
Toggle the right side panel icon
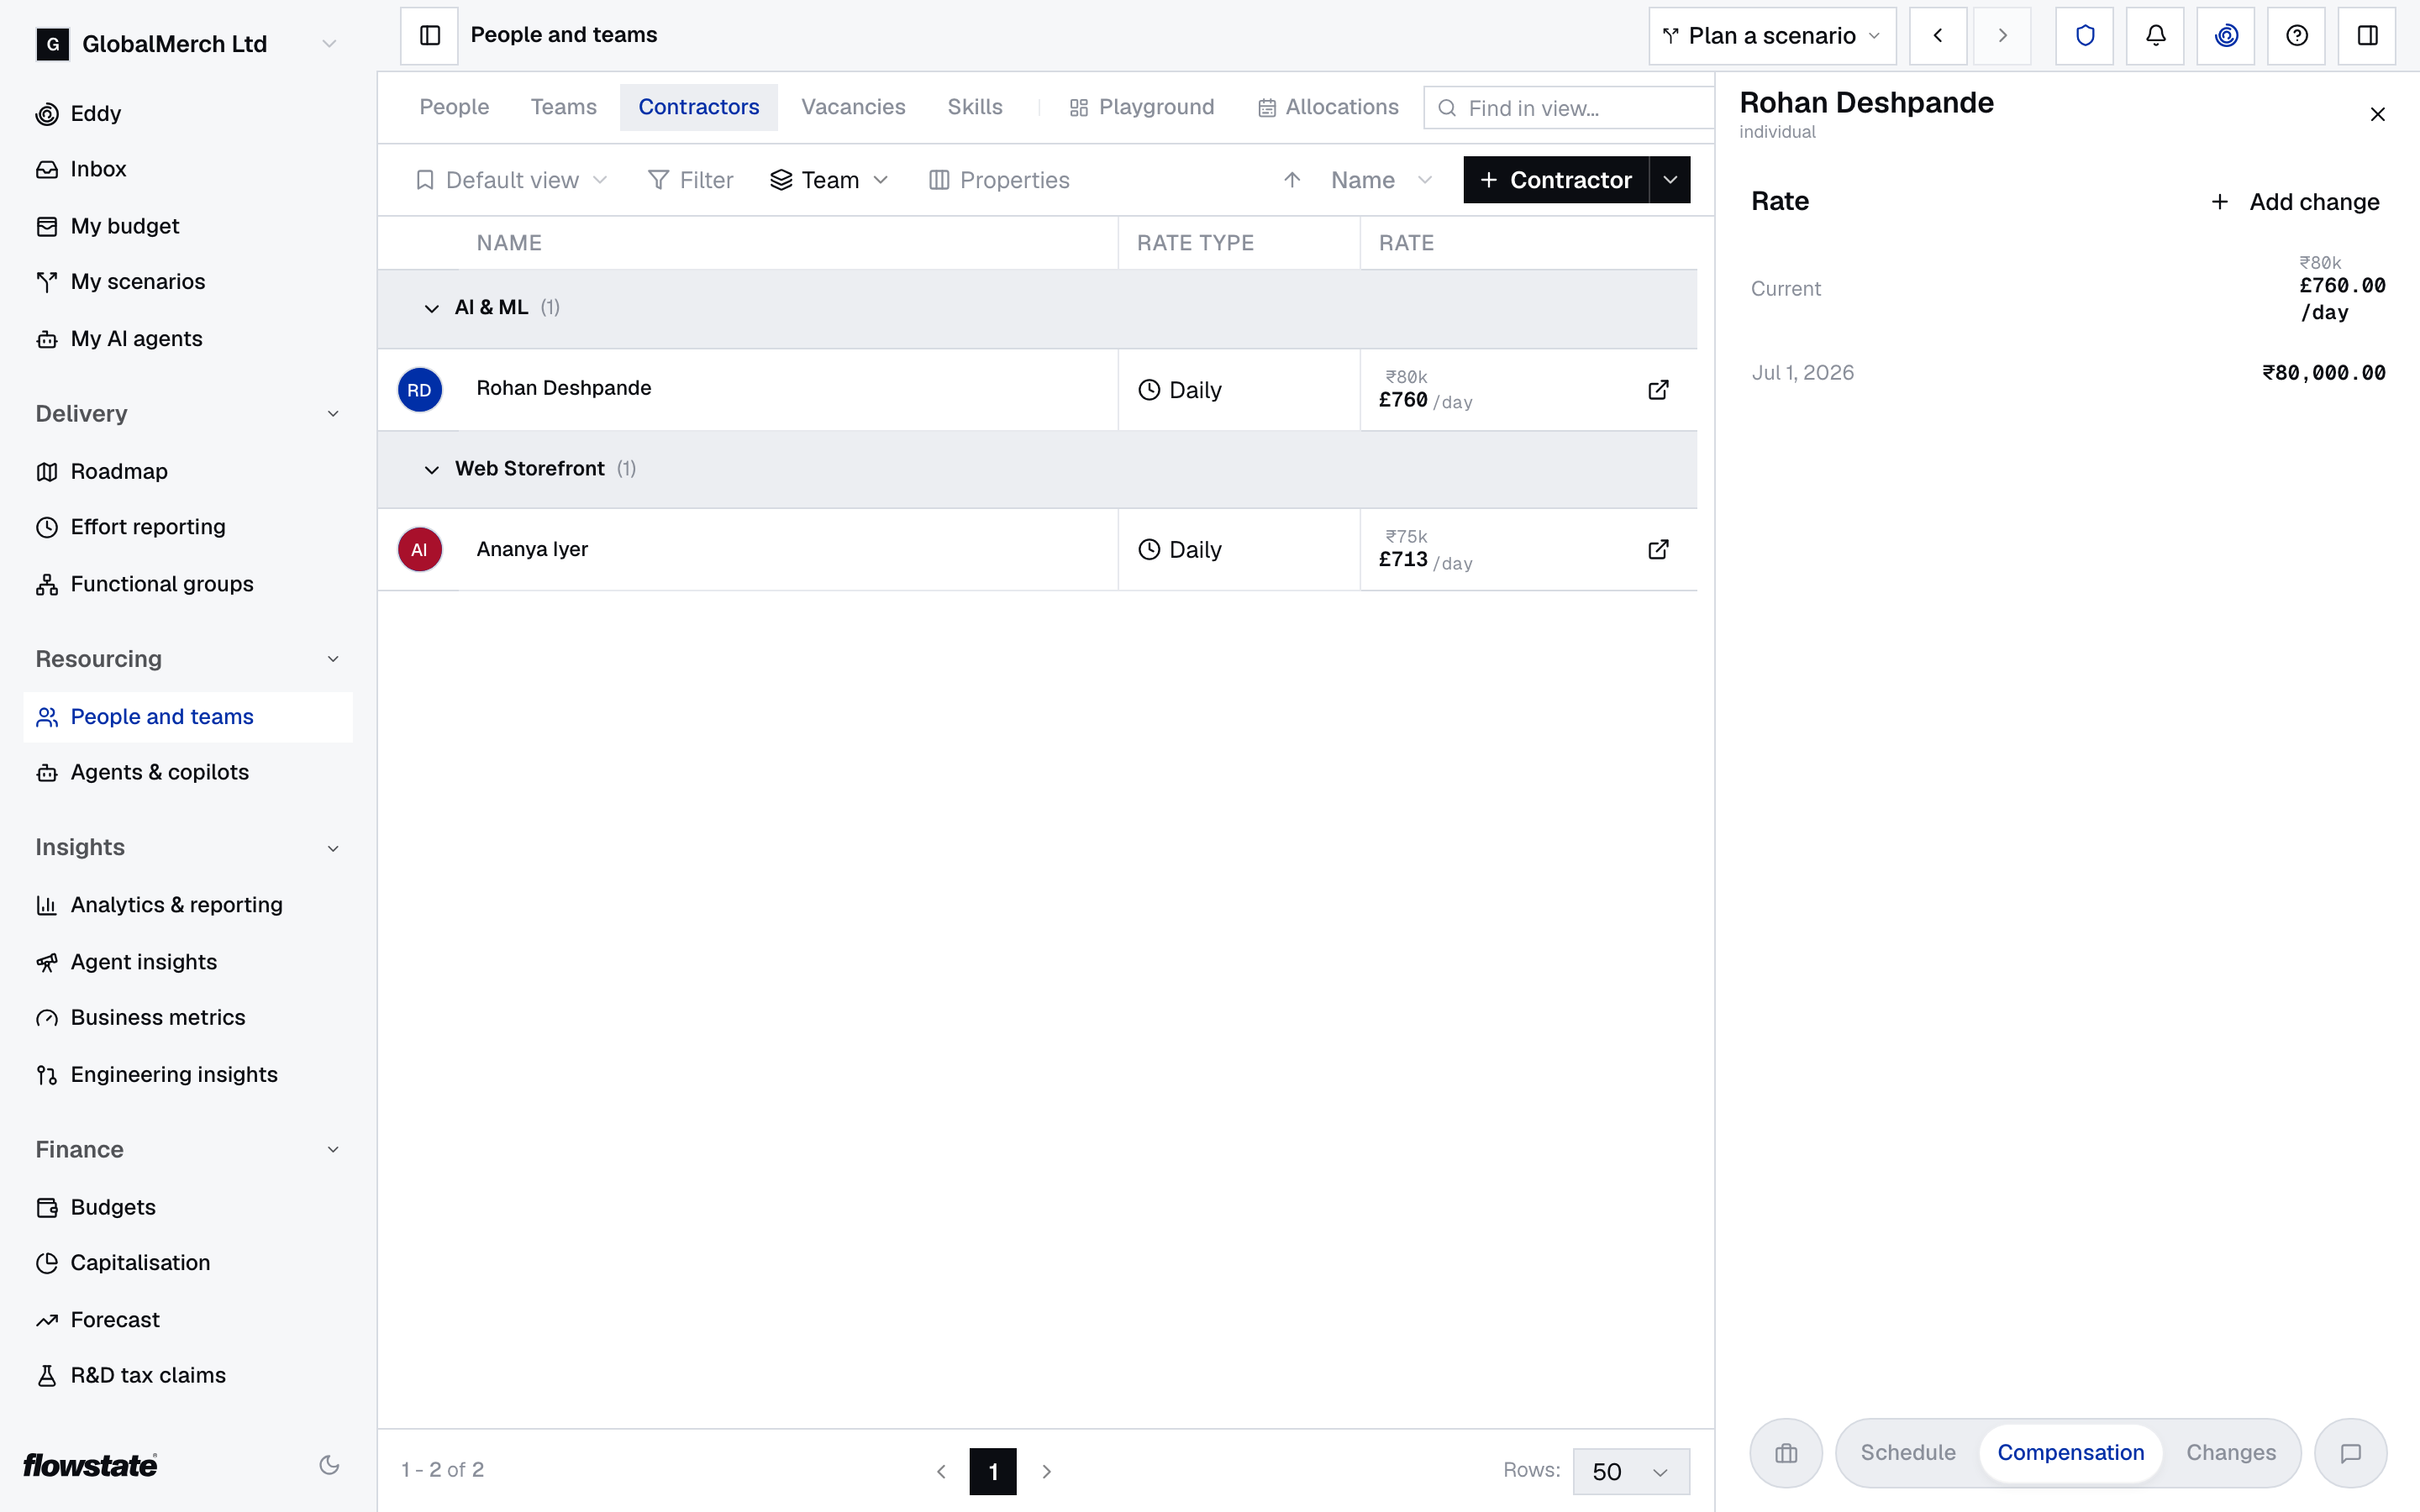tap(2367, 35)
